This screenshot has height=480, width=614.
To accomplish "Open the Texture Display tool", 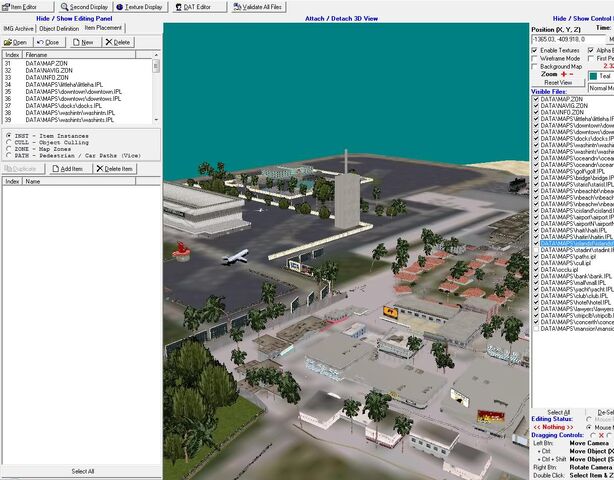I will pos(140,7).
